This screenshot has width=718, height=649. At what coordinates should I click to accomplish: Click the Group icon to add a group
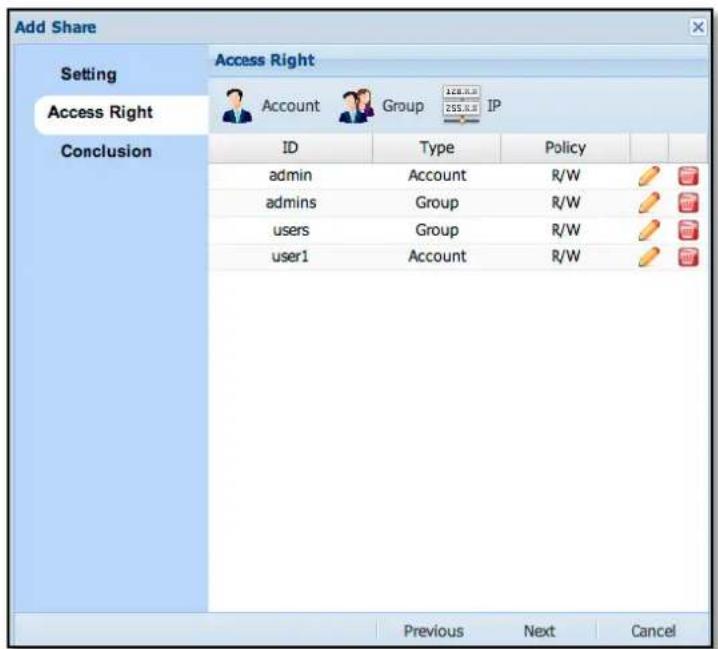(x=356, y=106)
